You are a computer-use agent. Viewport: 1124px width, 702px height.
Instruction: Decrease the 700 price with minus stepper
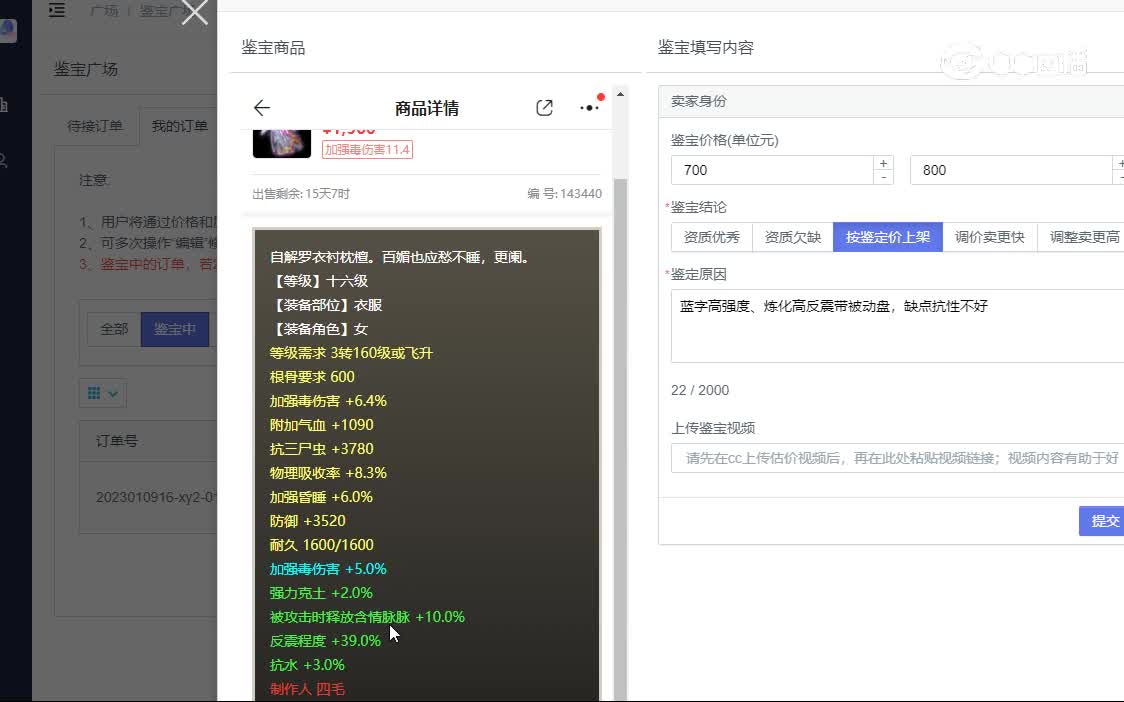tap(883, 177)
